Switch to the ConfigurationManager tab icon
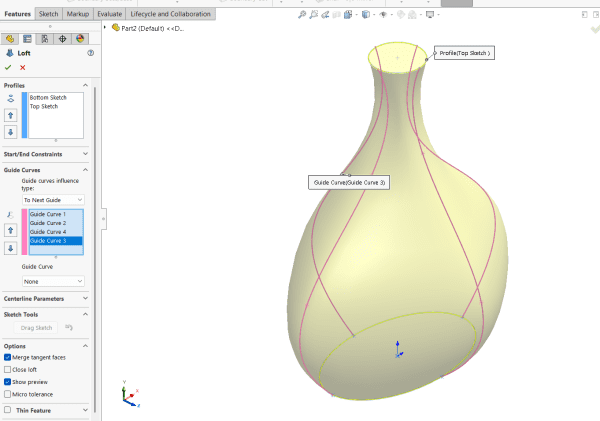Screen dimensions: 600x421 pos(45,38)
